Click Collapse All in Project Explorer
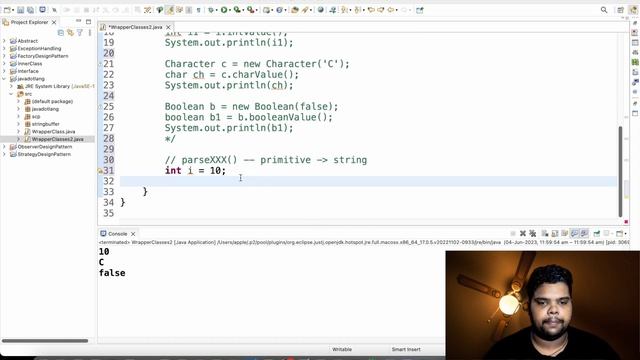The image size is (640, 360). (61, 32)
